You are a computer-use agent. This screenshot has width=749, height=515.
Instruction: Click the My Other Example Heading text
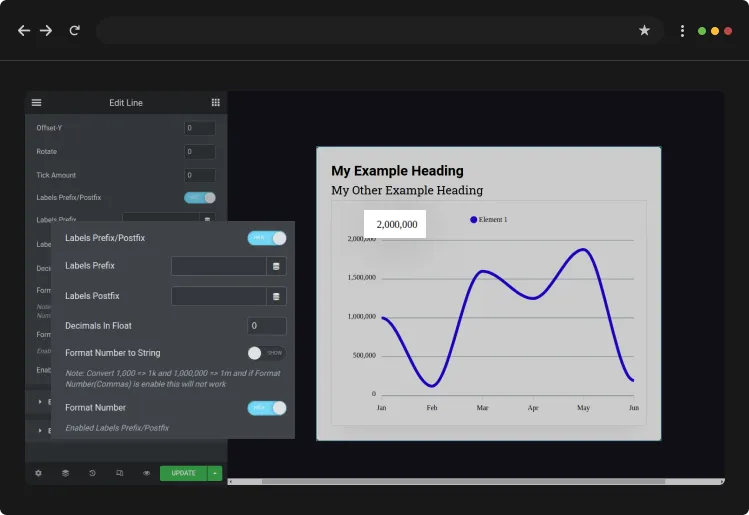[x=407, y=190]
